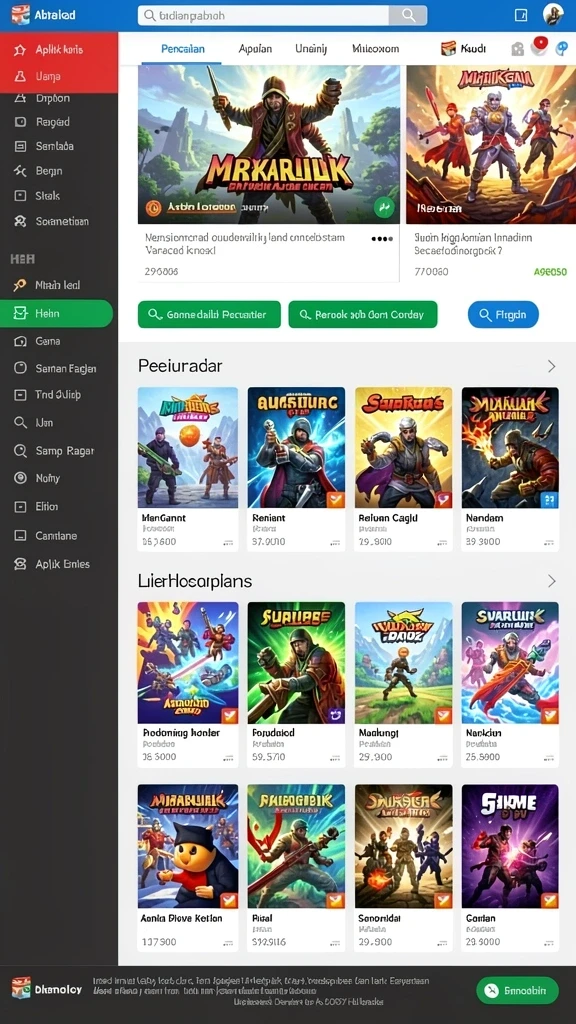Open the 'Mlakoxom' tab
Image resolution: width=576 pixels, height=1024 pixels.
point(376,49)
